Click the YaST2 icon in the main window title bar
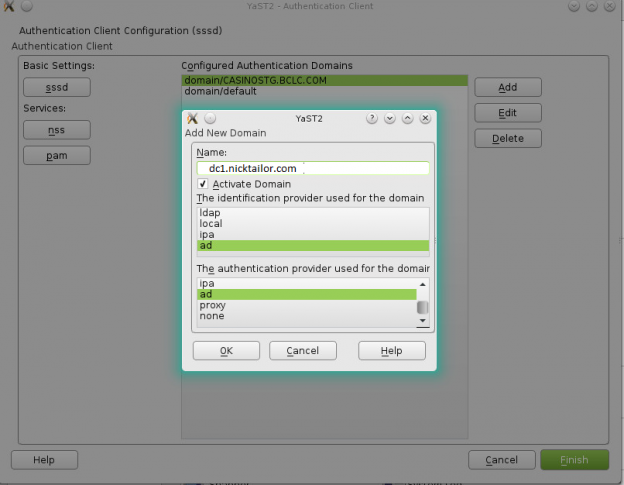This screenshot has height=485, width=624. pyautogui.click(x=9, y=7)
